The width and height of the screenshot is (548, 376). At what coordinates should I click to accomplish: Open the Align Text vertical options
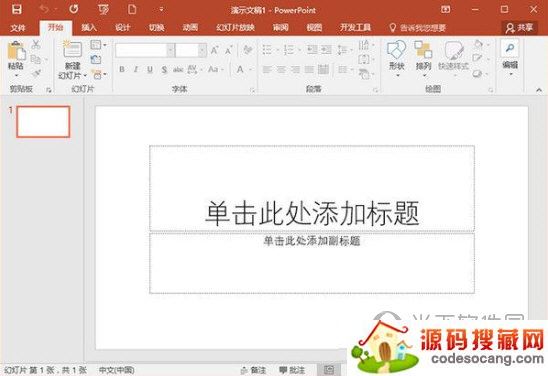click(366, 59)
